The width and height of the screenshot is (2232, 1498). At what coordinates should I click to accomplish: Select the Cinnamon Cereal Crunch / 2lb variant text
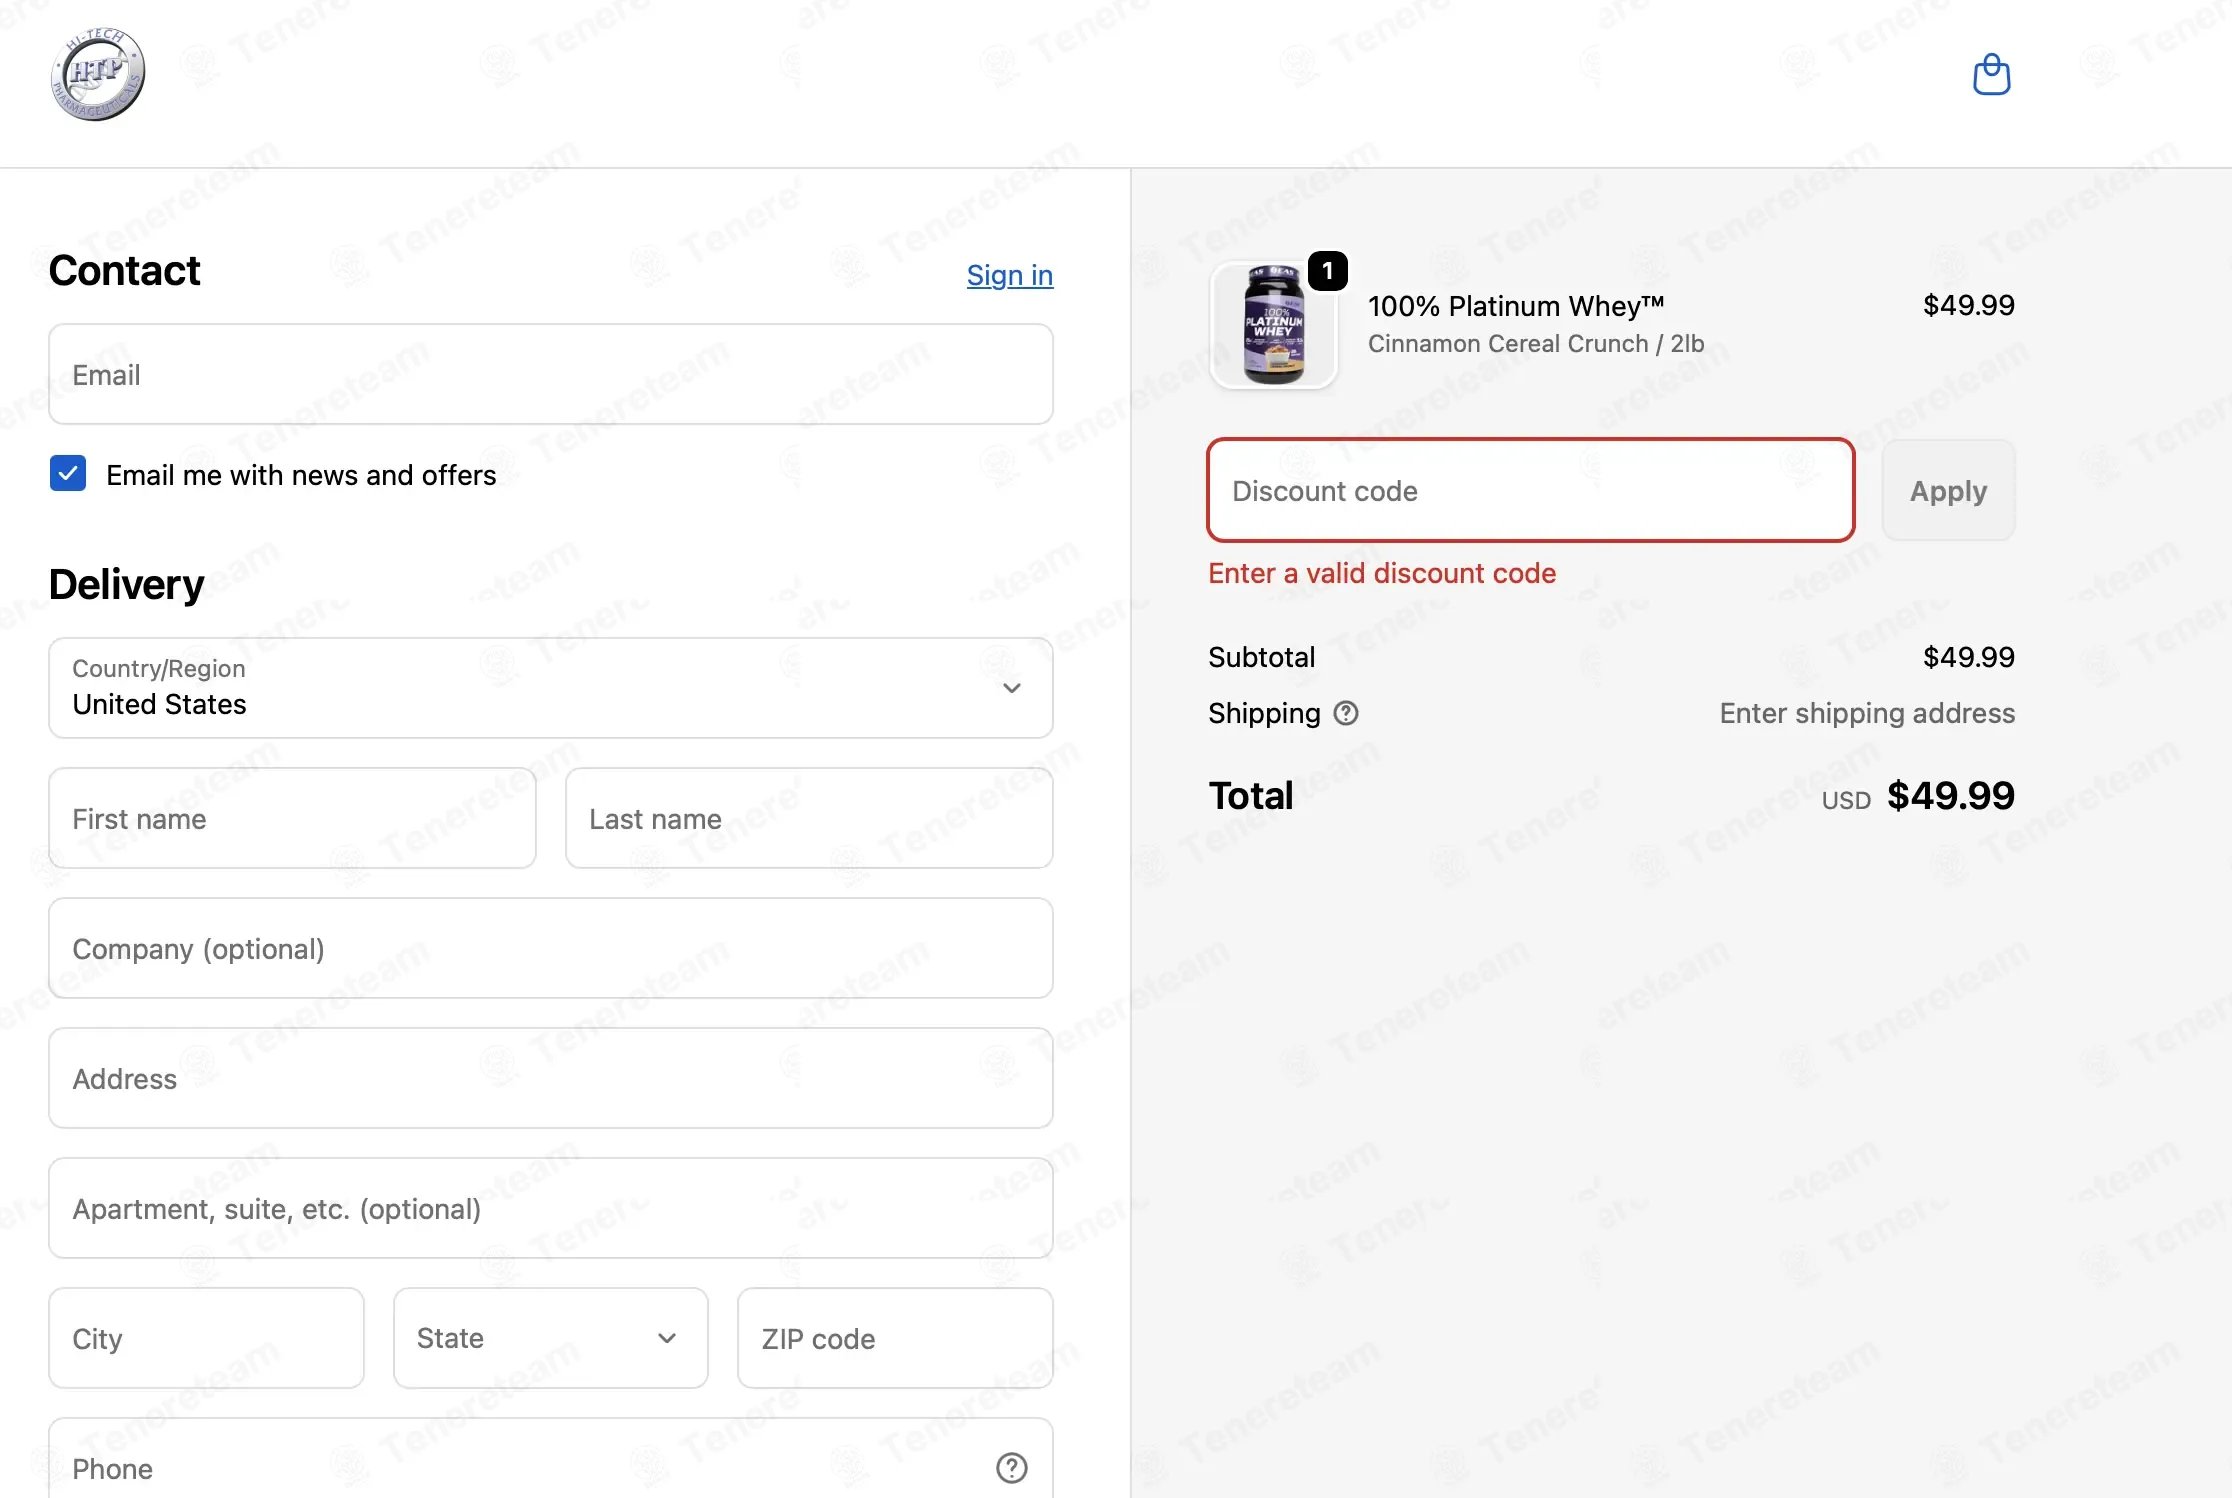(1536, 344)
